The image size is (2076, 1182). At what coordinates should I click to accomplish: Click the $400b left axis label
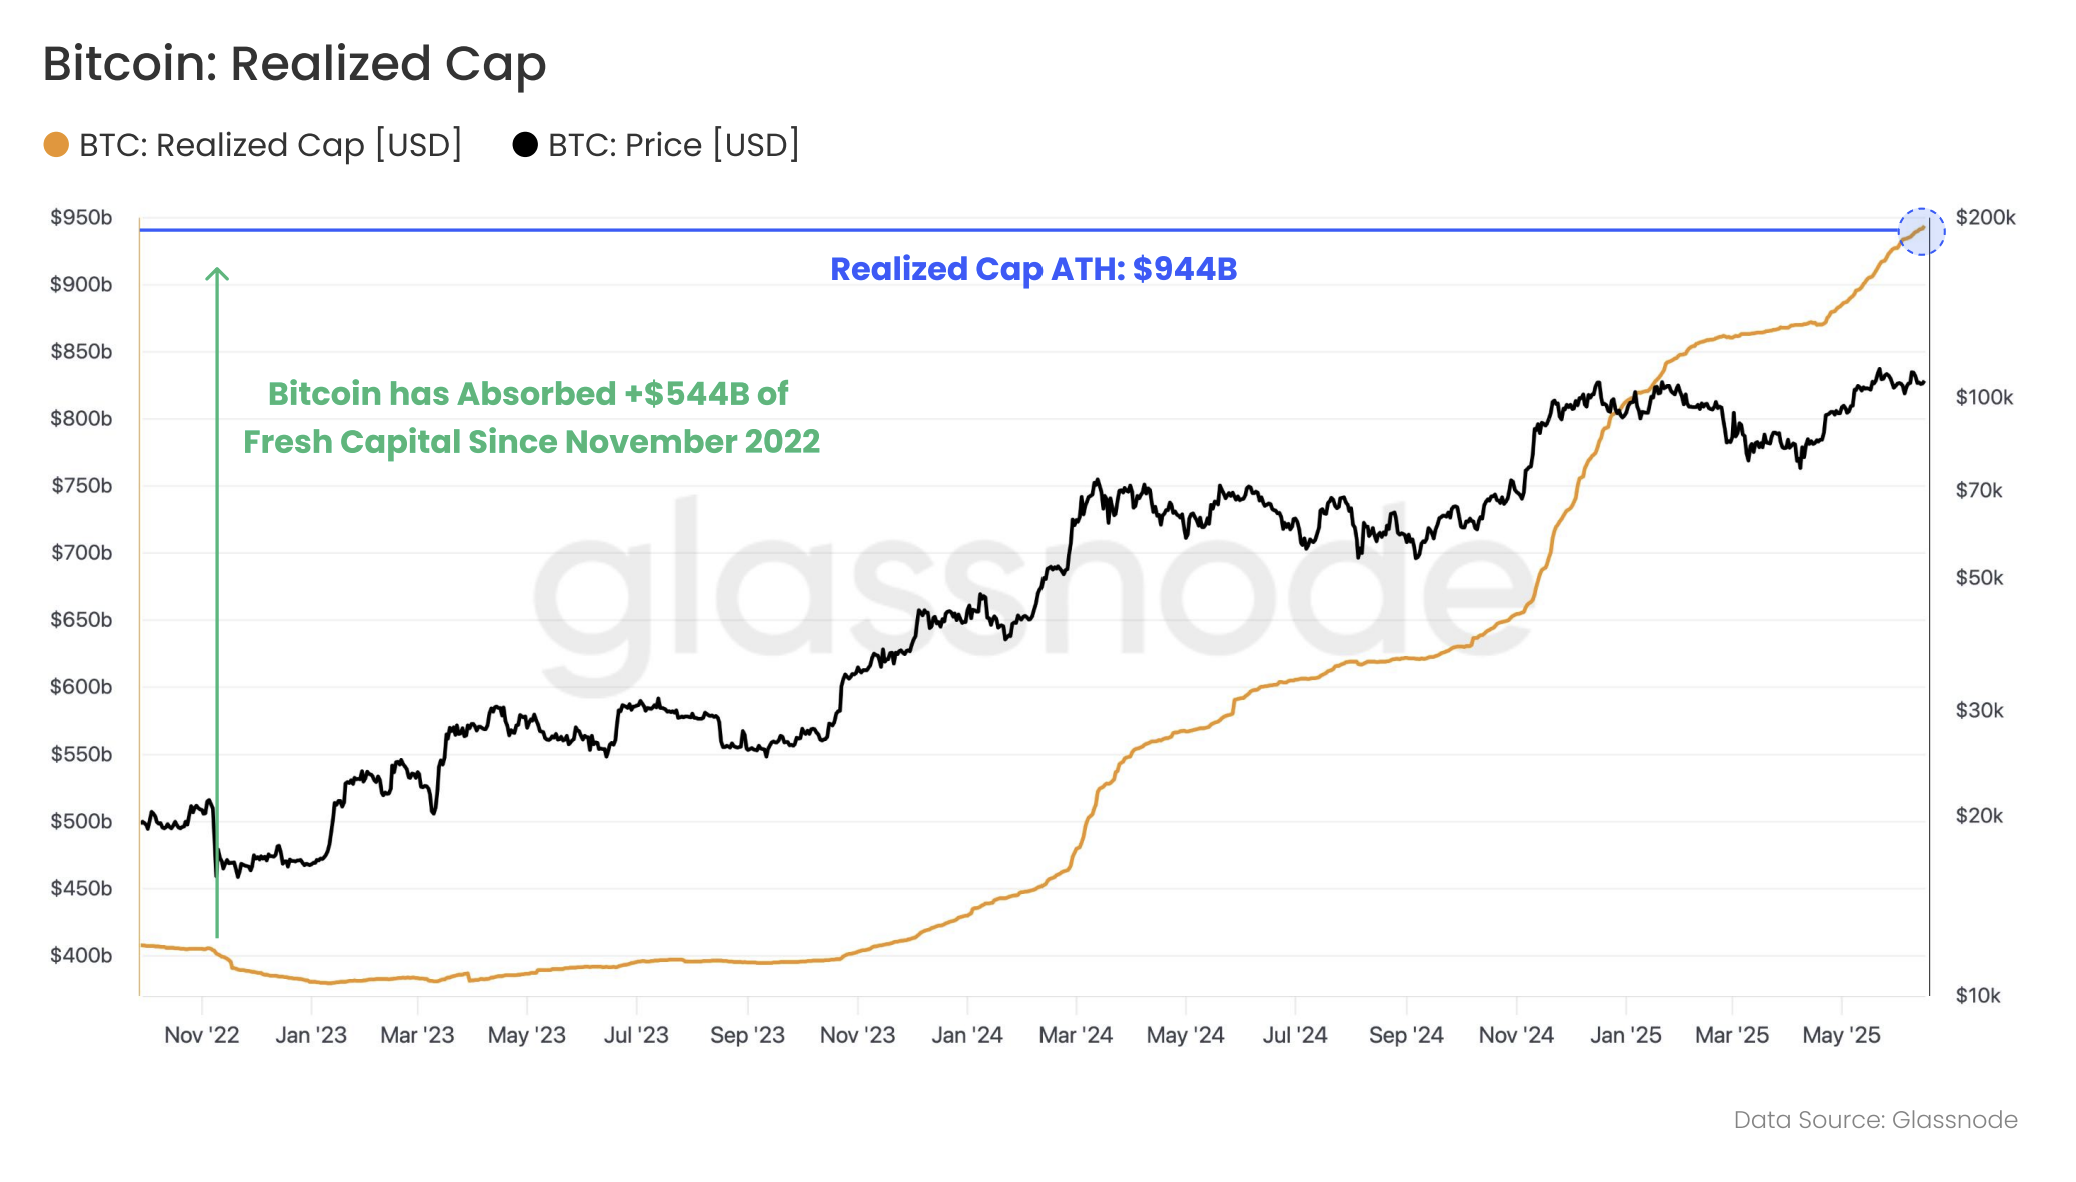[x=81, y=955]
